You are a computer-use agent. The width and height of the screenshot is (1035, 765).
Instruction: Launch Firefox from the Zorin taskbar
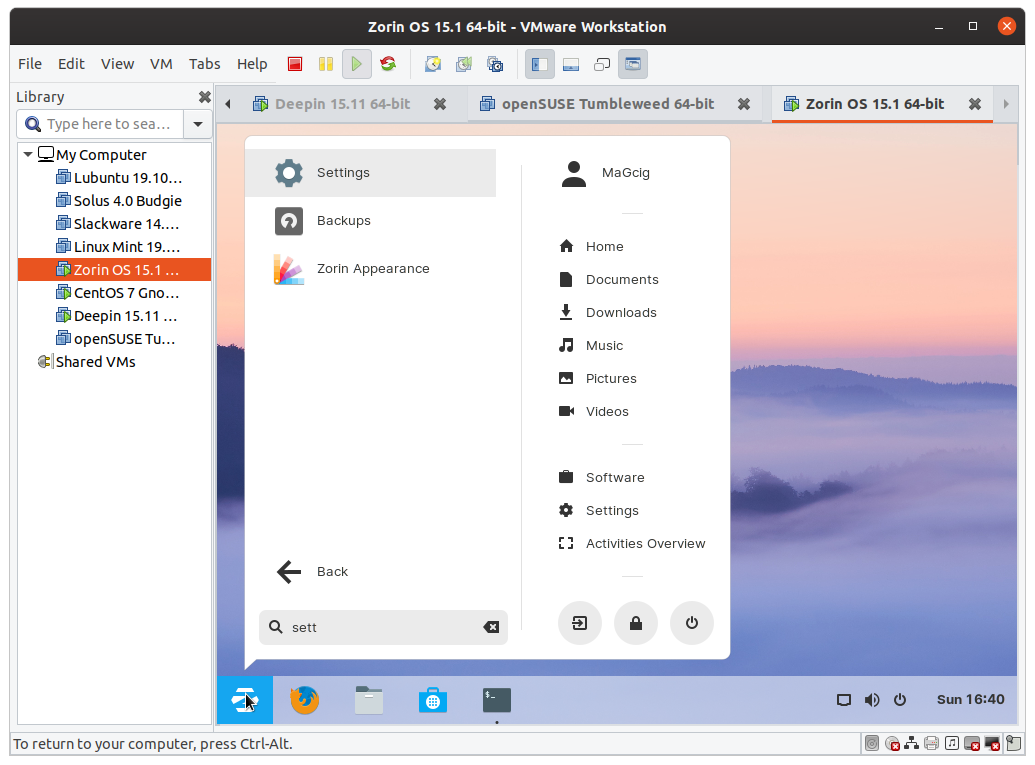point(304,700)
